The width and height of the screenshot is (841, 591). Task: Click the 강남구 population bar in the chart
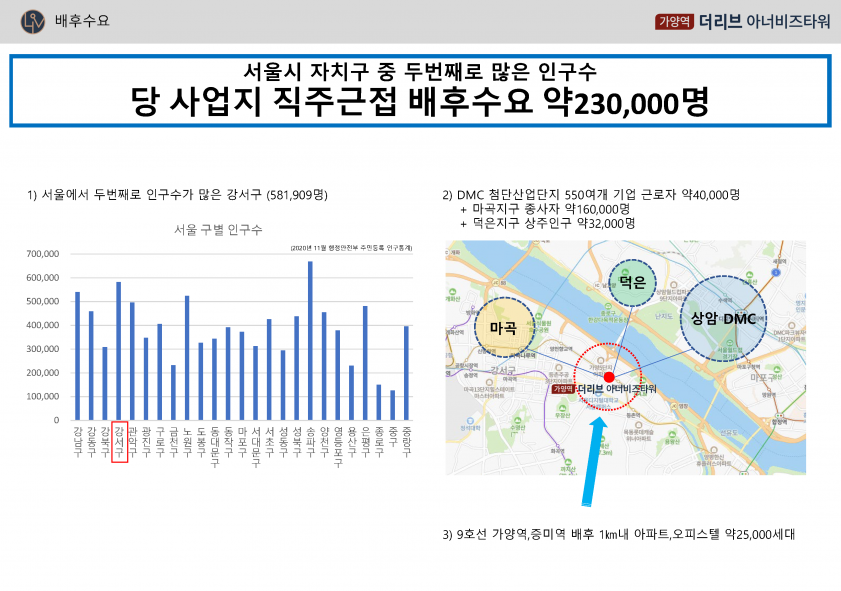point(77,356)
